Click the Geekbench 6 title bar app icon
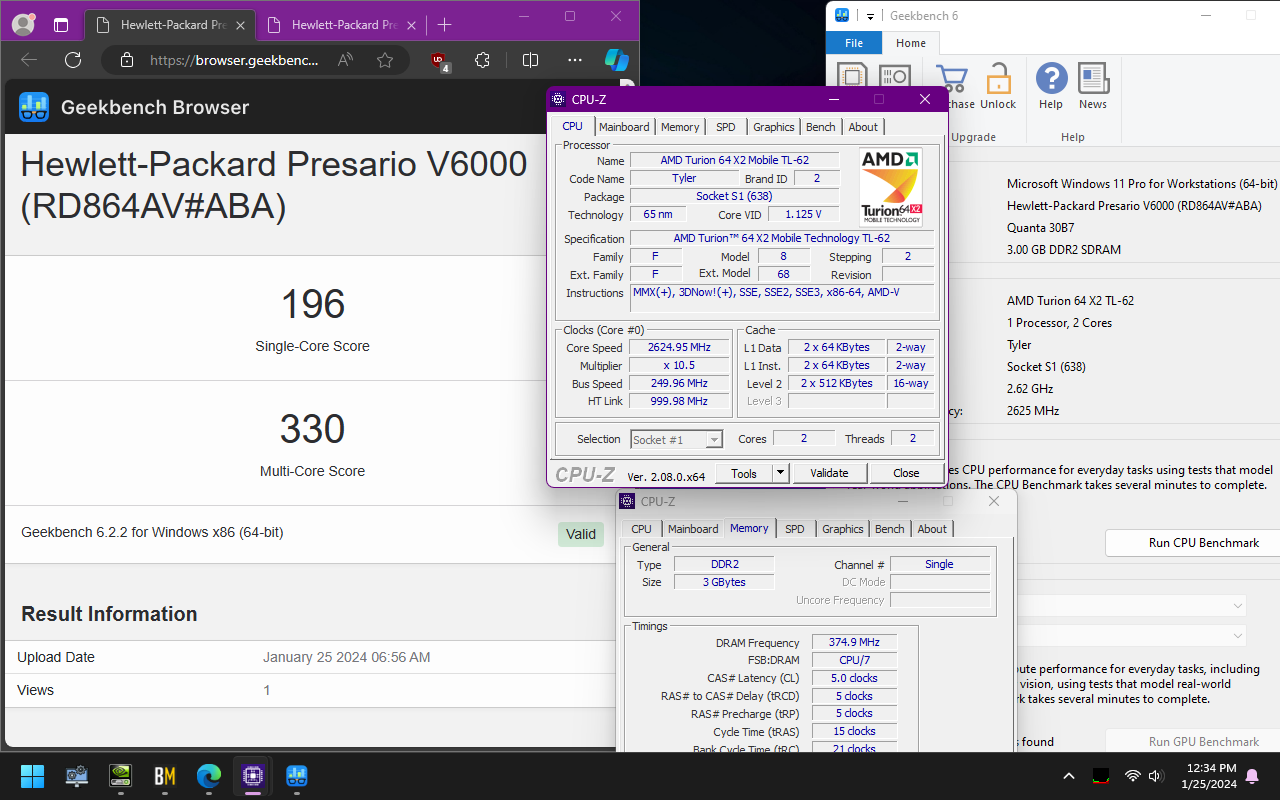This screenshot has width=1280, height=800. coord(843,15)
